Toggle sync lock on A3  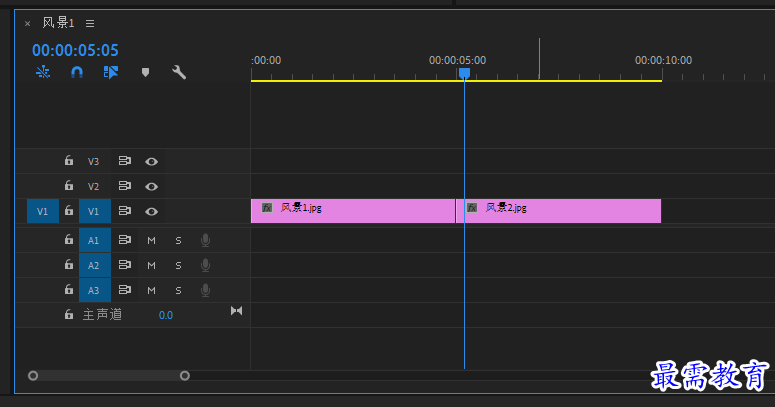point(125,290)
